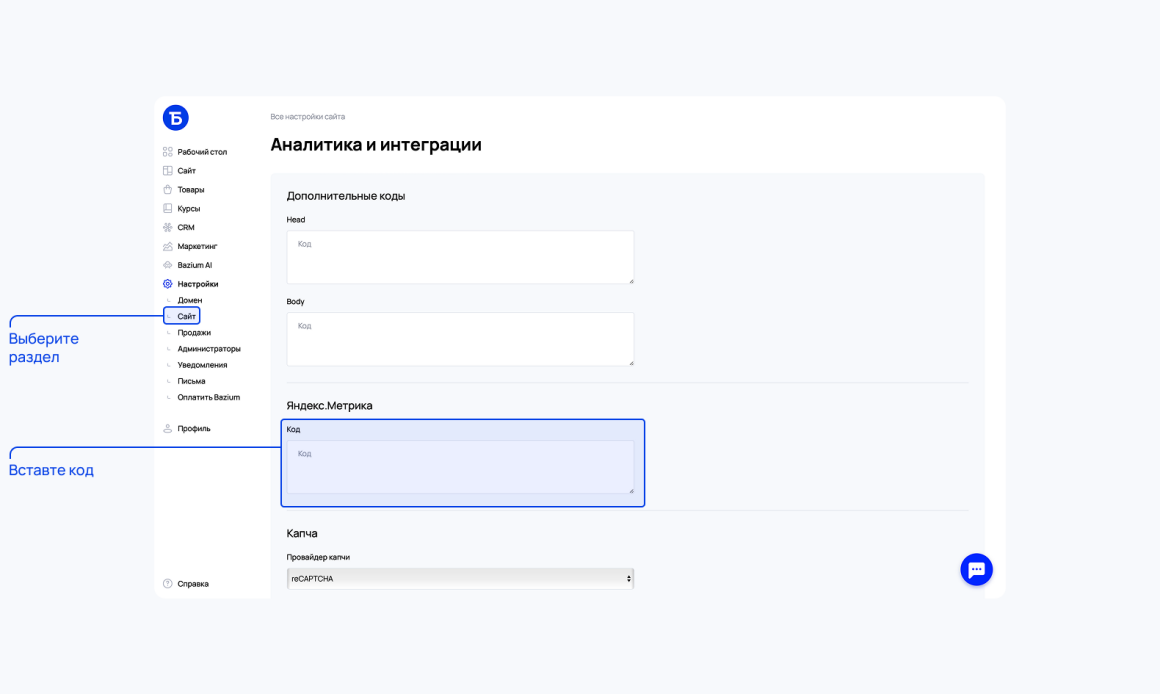Click the Bazium AI icon
Image resolution: width=1160 pixels, height=694 pixels.
click(168, 265)
